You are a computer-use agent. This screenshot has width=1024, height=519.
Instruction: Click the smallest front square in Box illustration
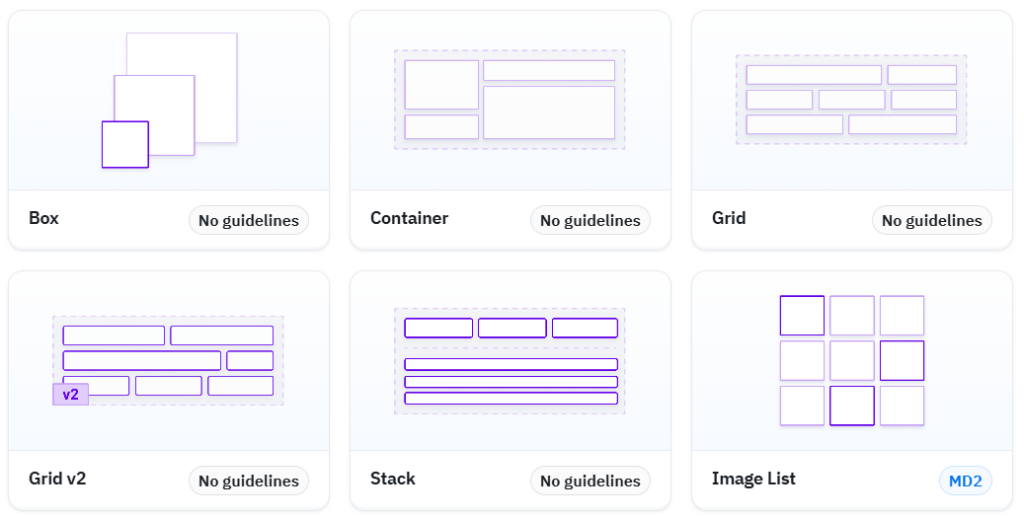tap(125, 144)
